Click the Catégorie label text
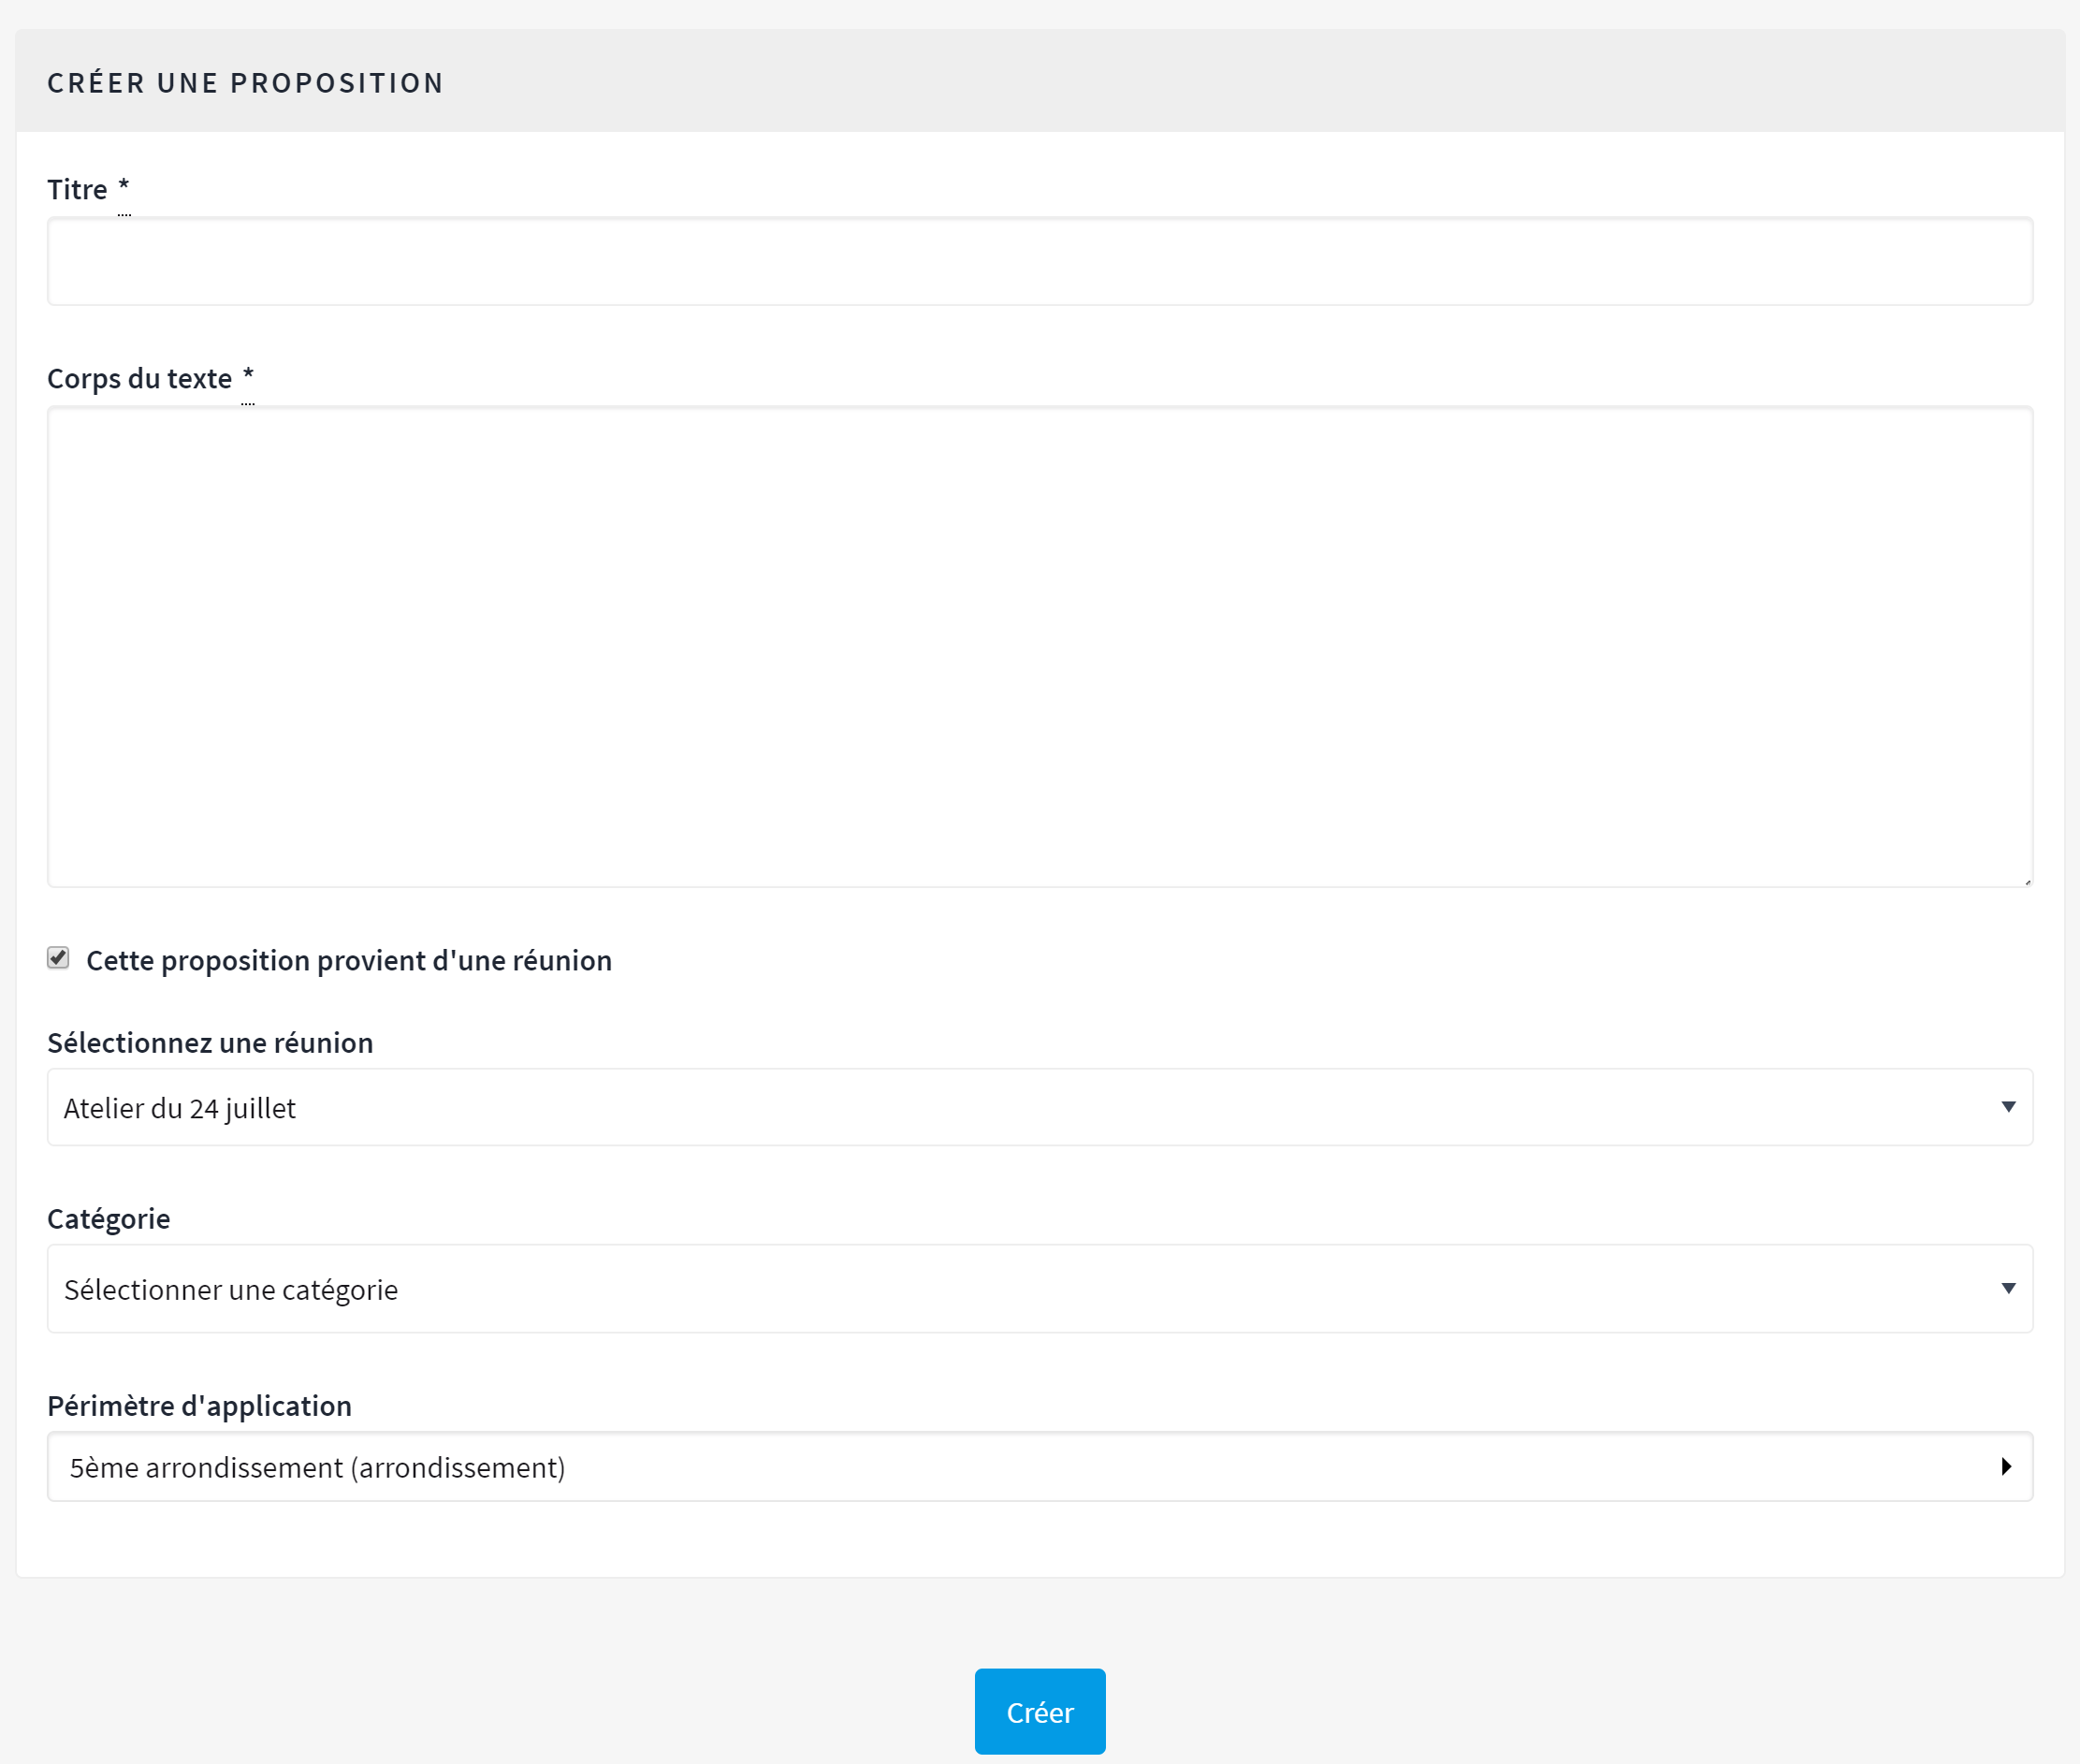The image size is (2080, 1764). click(108, 1219)
